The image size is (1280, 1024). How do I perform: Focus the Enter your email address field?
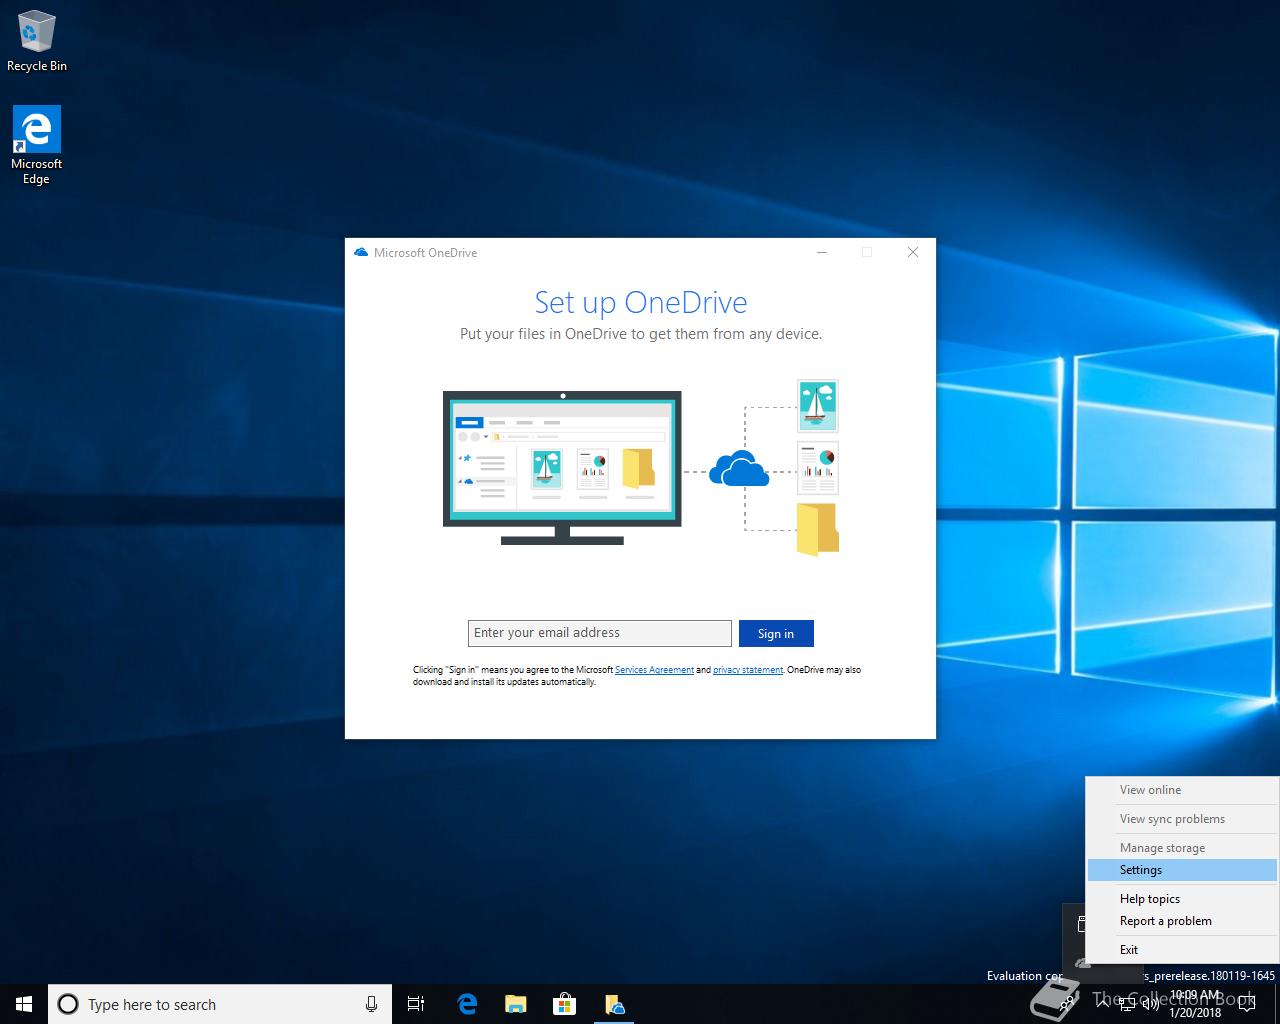click(x=600, y=633)
